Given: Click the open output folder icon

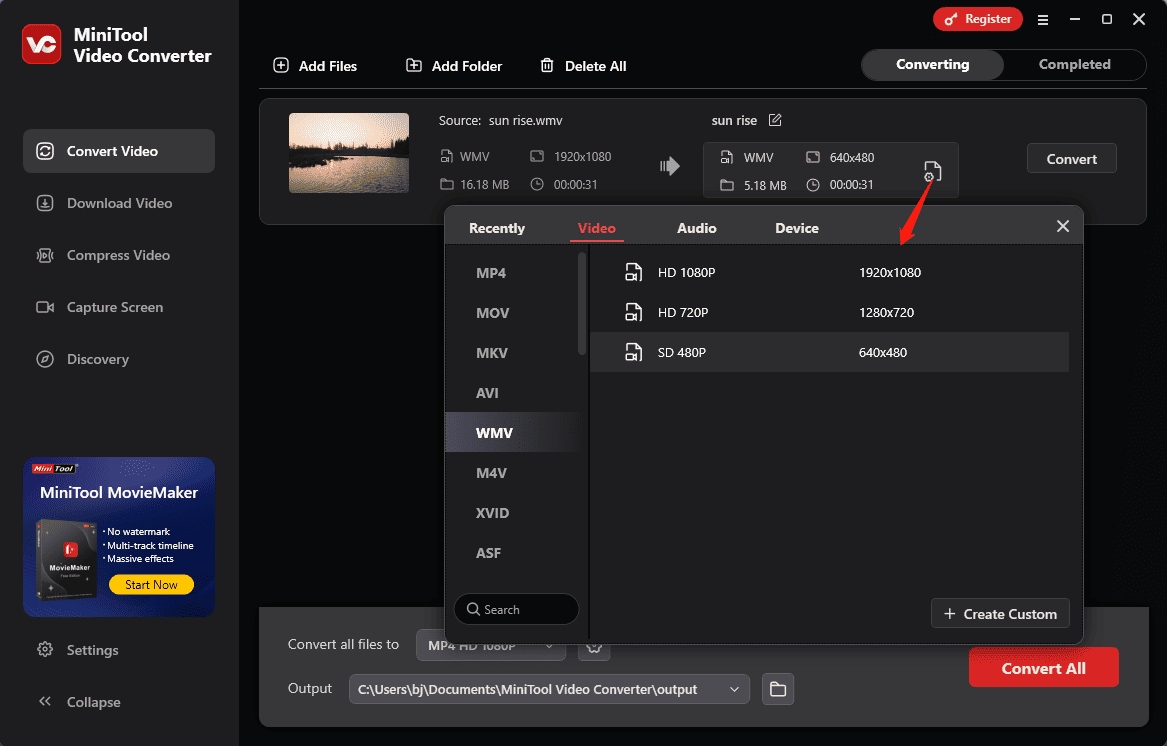Looking at the screenshot, I should [x=778, y=689].
